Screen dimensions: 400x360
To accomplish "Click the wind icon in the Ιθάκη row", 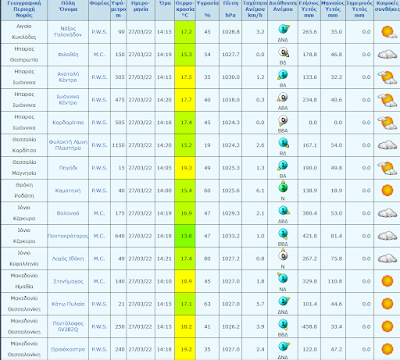I will click(283, 256).
